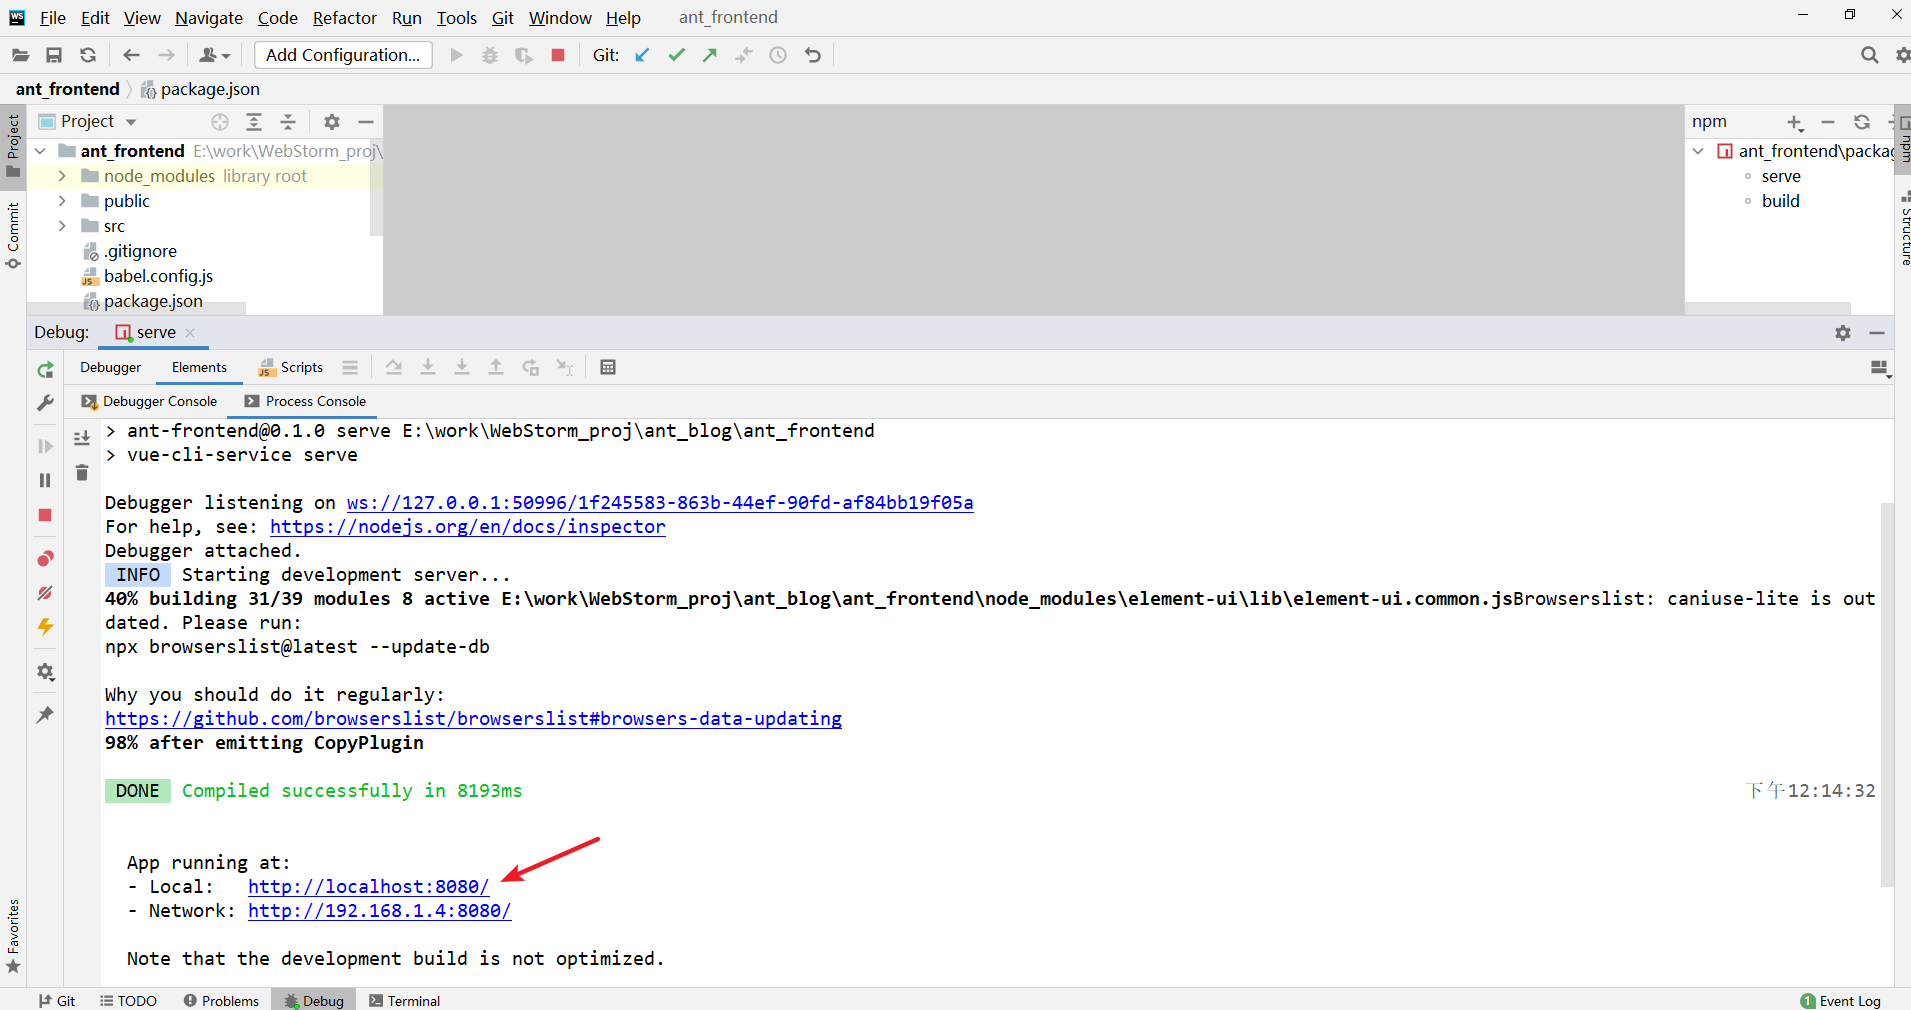Open Debug layout settings dropdown icon
The height and width of the screenshot is (1010, 1911).
tap(1880, 370)
